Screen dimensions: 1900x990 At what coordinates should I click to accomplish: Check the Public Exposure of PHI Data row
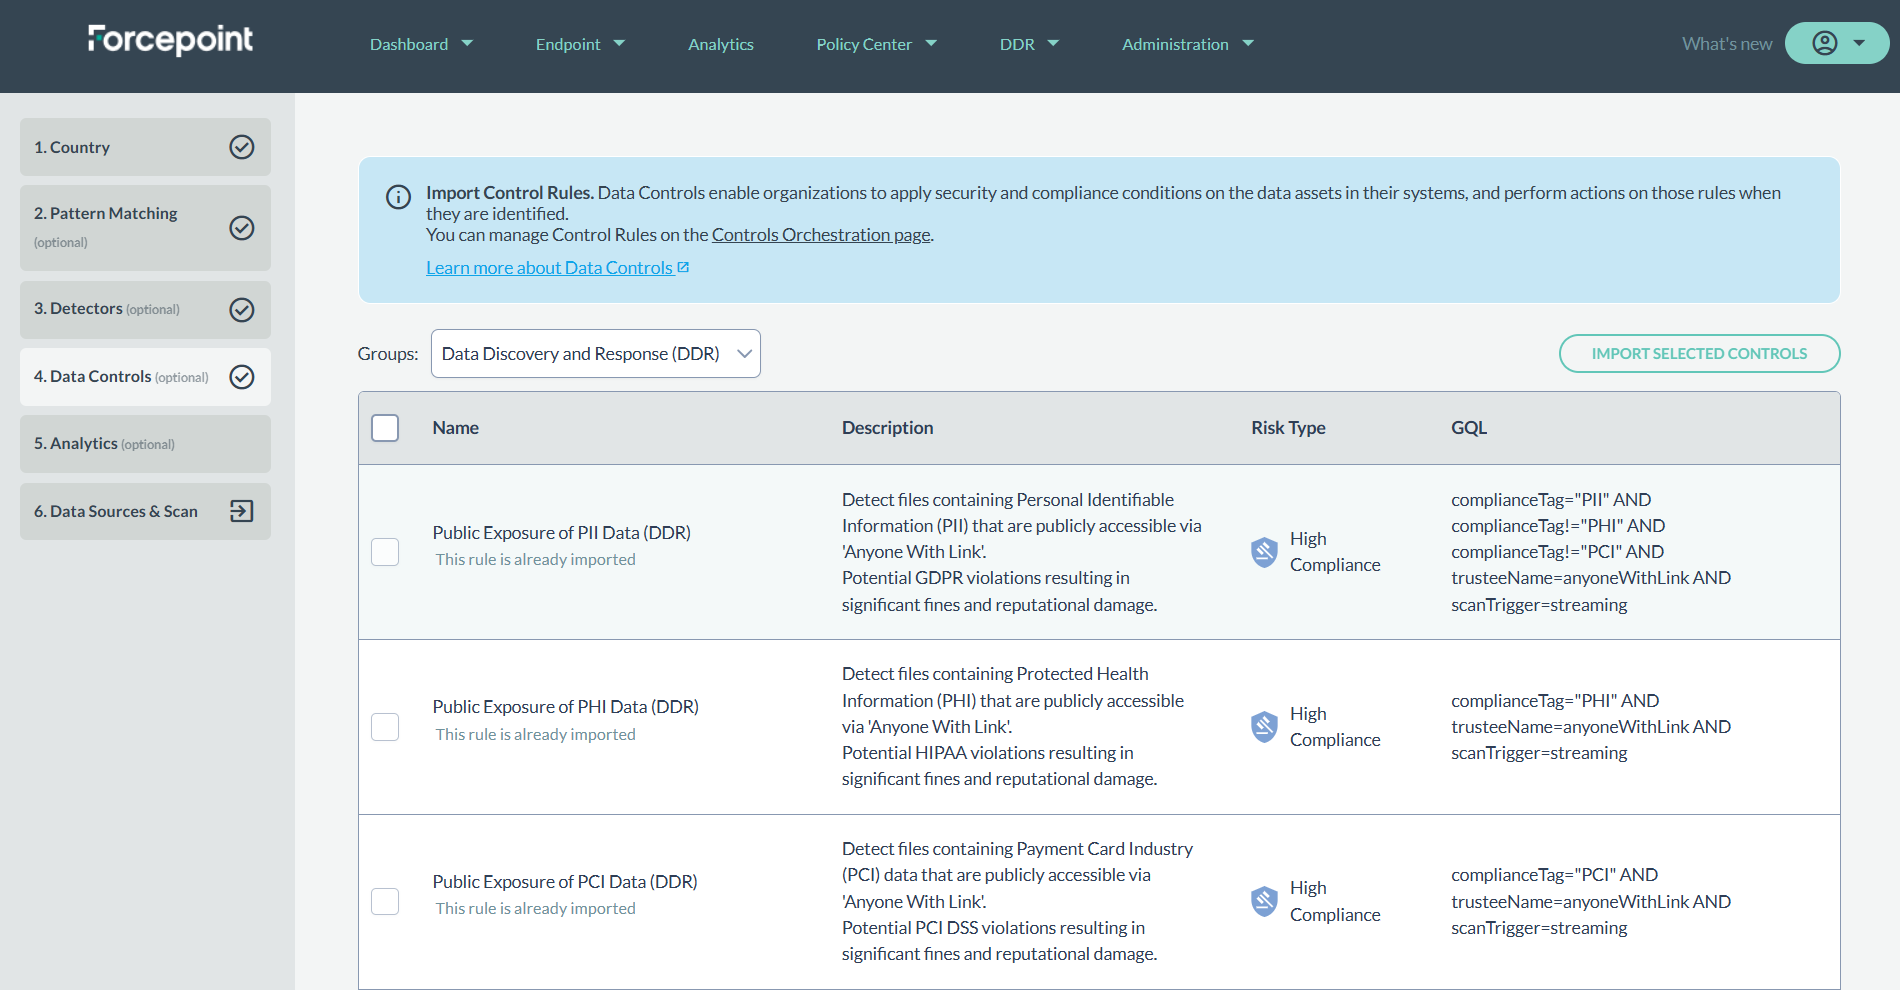tap(385, 727)
